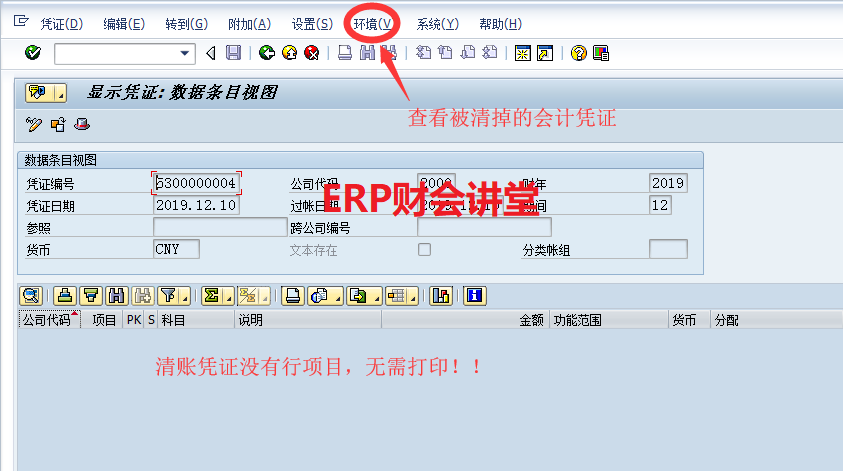Toggle the 文本存在 checkbox

point(424,250)
